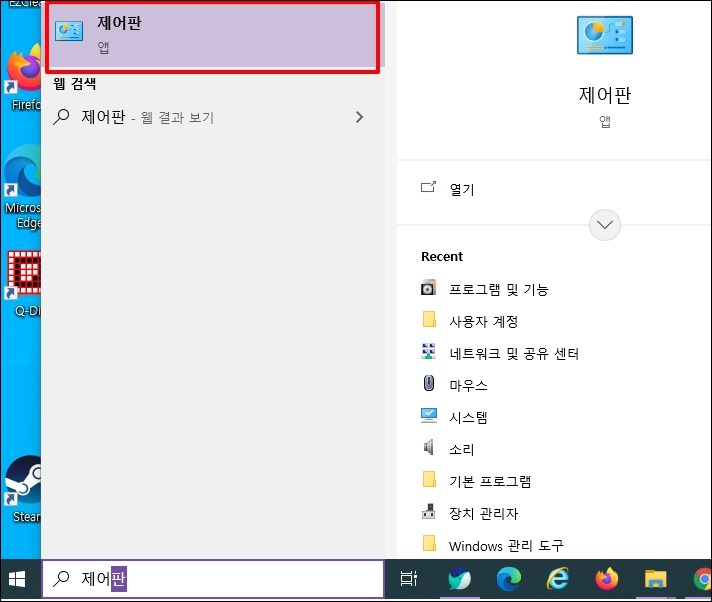Launch Firefox from the taskbar
The width and height of the screenshot is (712, 602).
click(x=607, y=579)
